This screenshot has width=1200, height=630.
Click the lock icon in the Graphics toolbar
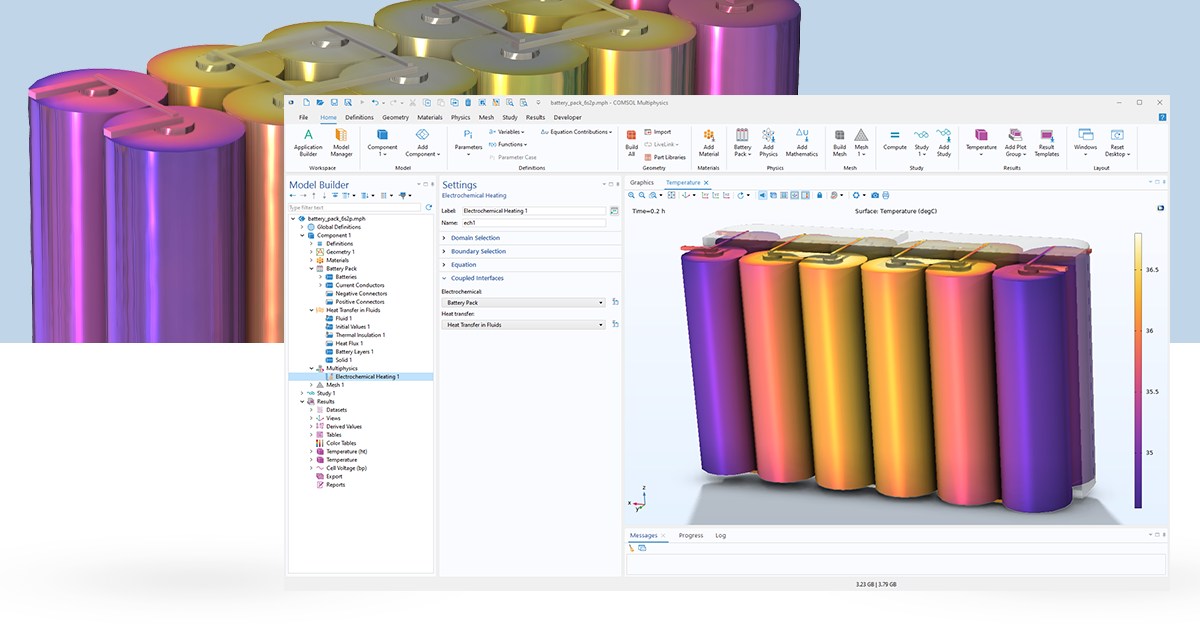click(819, 196)
